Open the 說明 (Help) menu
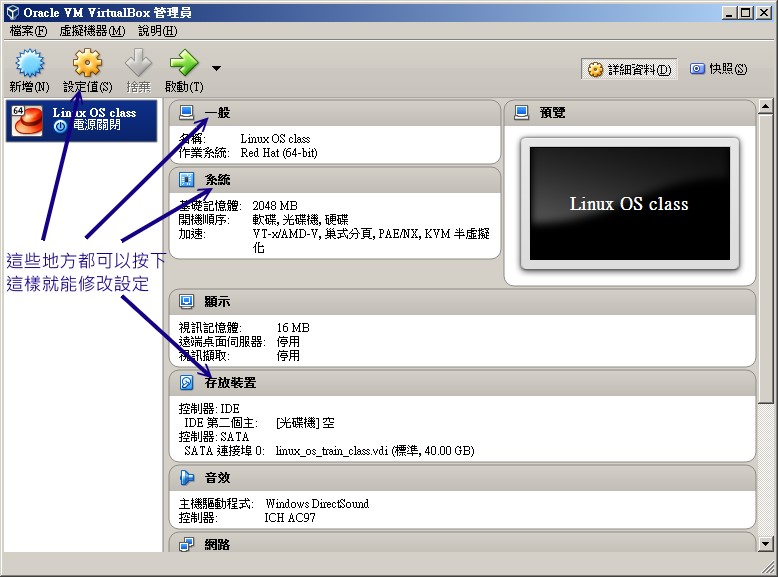 (157, 31)
